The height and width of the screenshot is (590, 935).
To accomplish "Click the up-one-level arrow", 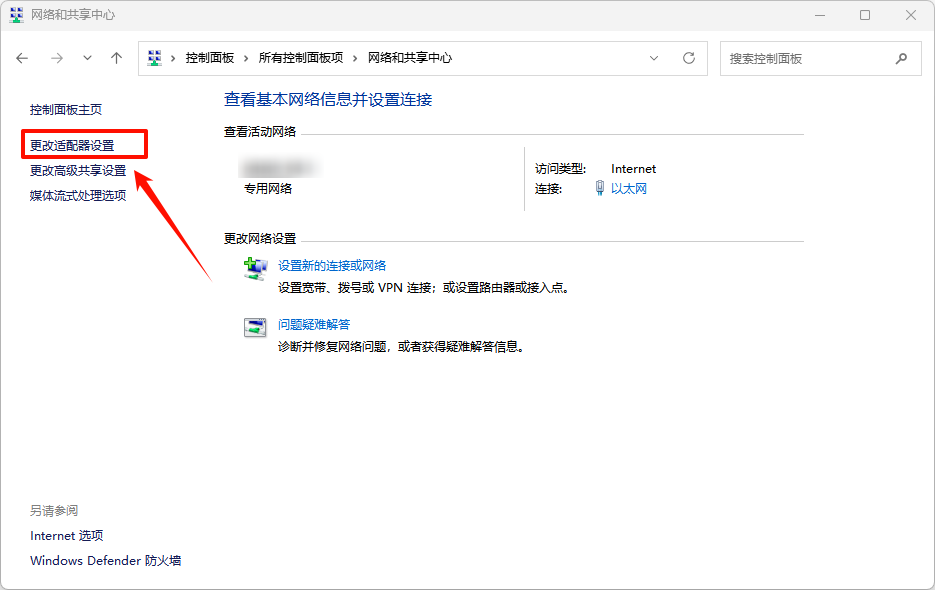I will [115, 58].
